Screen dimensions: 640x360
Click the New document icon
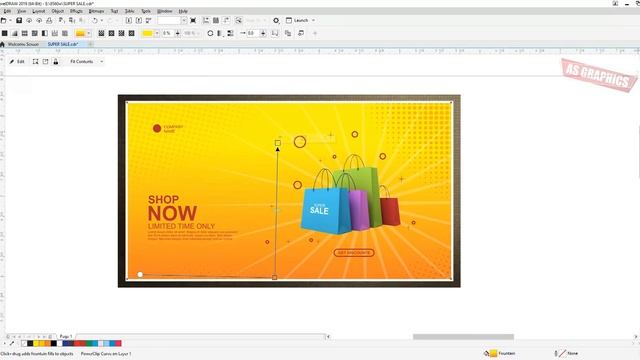click(3, 20)
